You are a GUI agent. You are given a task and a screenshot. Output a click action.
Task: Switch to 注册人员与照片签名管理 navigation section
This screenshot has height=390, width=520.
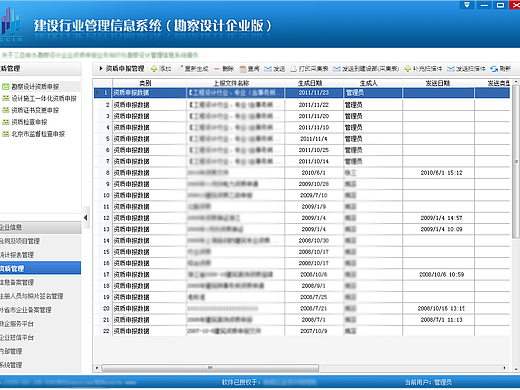tap(40, 296)
